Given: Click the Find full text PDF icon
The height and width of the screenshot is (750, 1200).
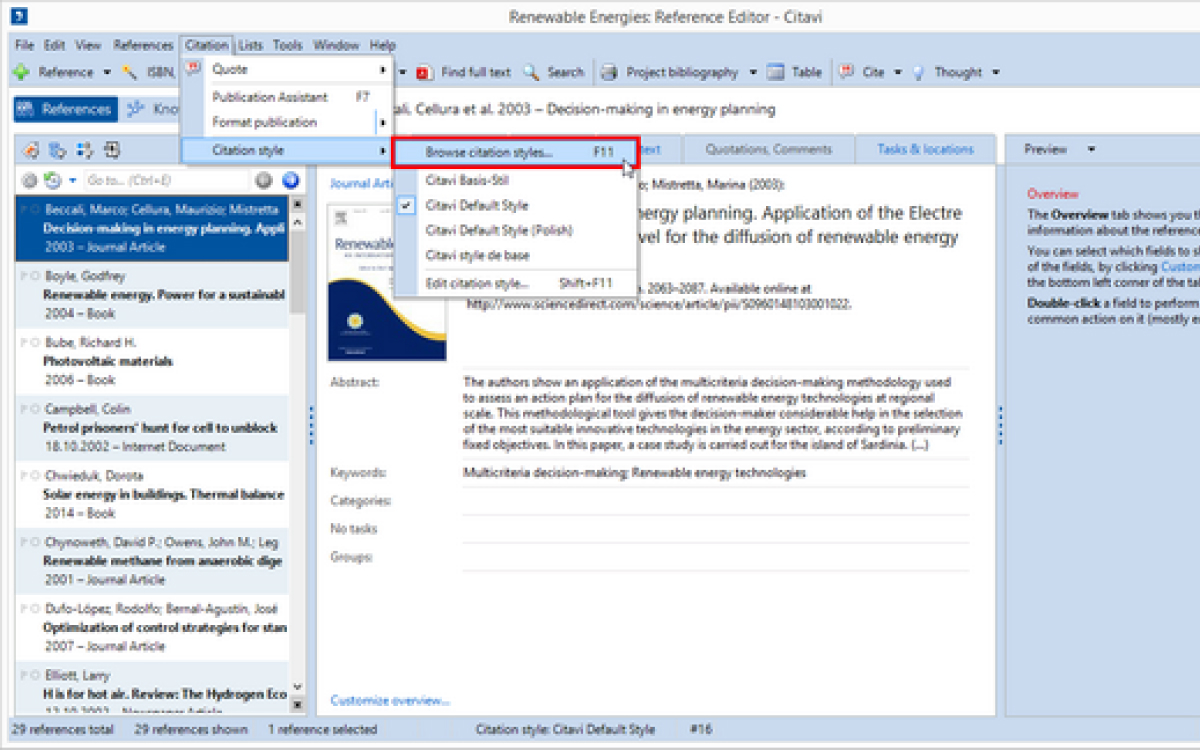Looking at the screenshot, I should (424, 72).
